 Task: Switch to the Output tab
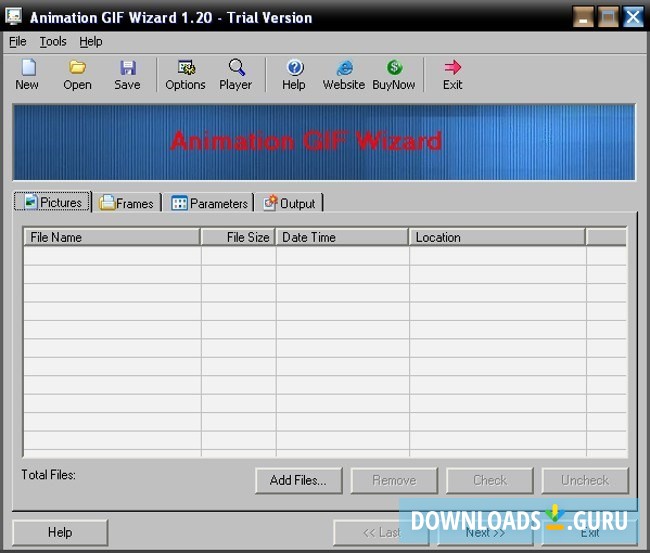coord(290,203)
